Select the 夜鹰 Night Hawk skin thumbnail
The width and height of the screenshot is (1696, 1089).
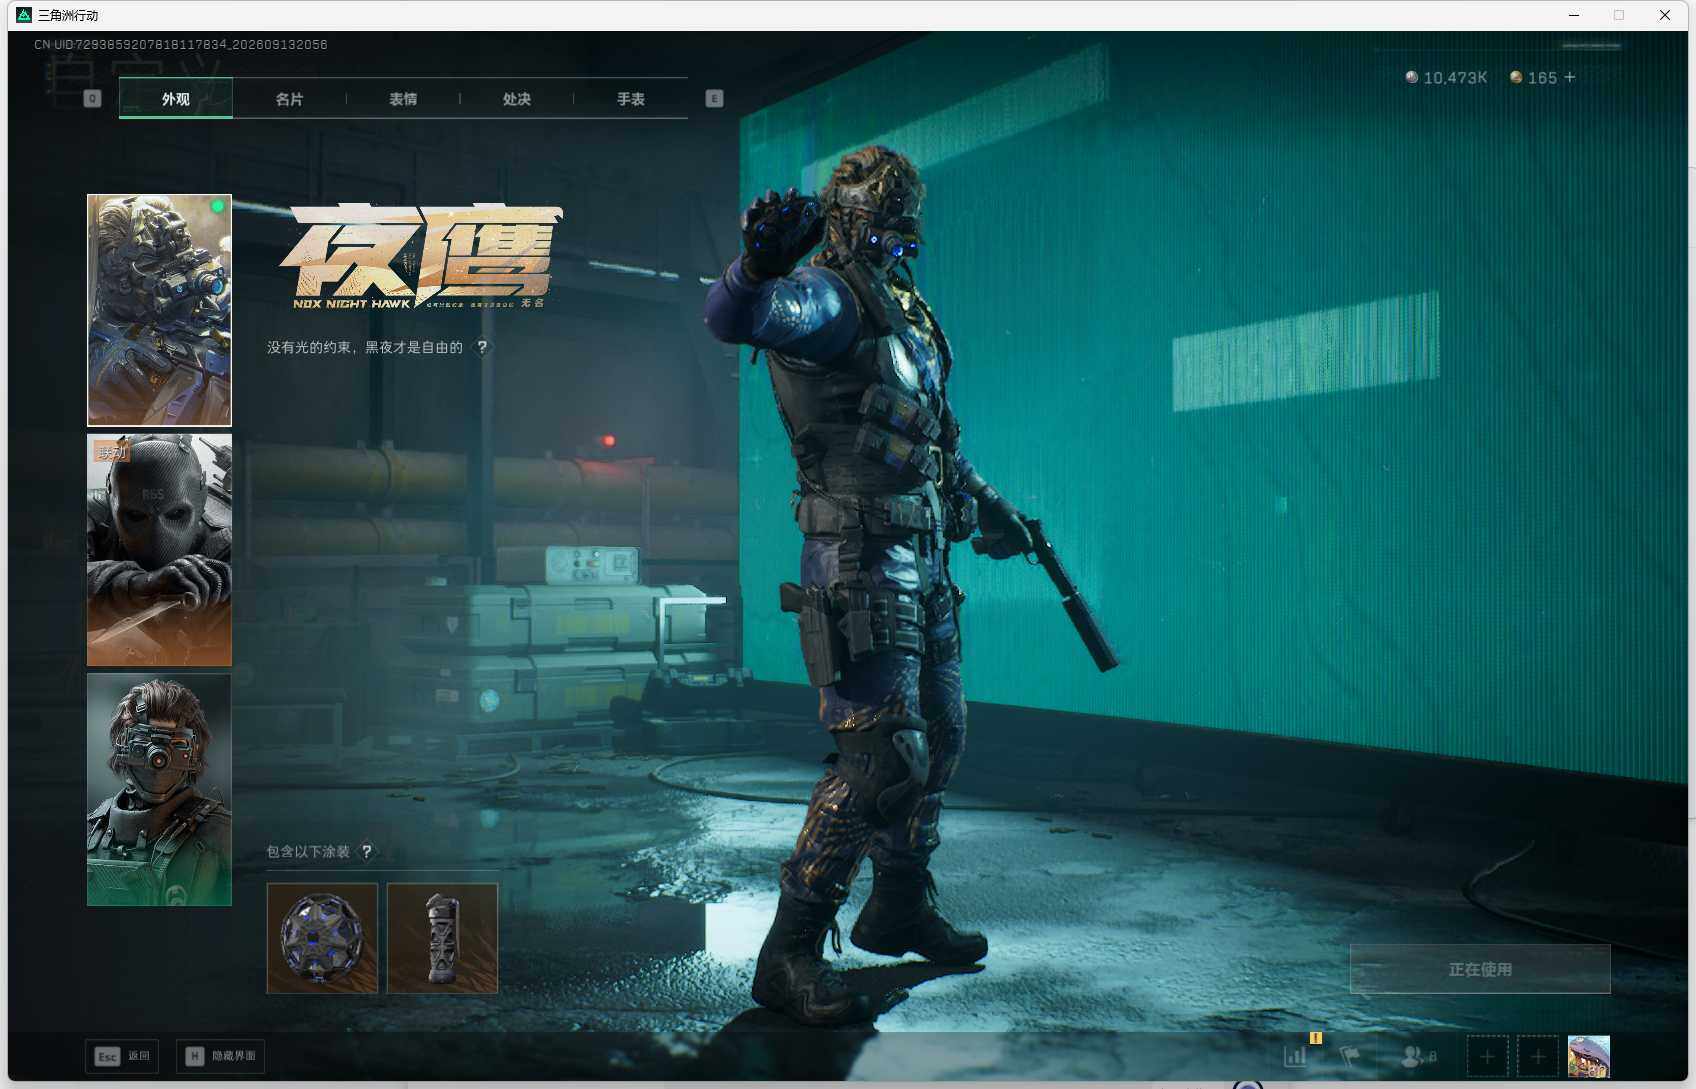[x=159, y=310]
